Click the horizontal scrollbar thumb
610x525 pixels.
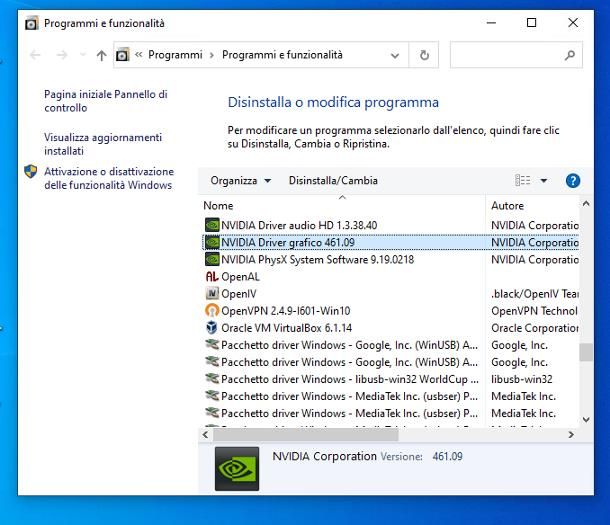tap(305, 435)
